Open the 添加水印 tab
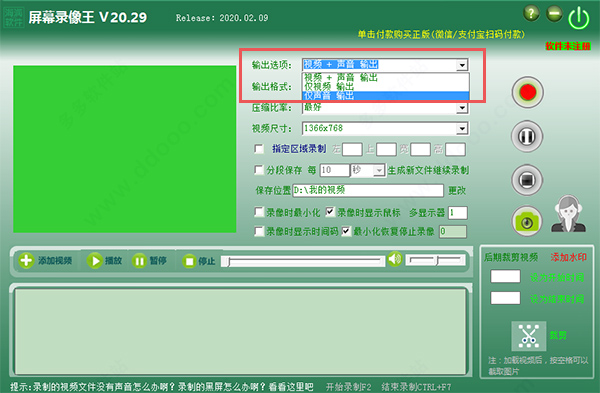Image resolution: width=600 pixels, height=393 pixels. coord(568,257)
